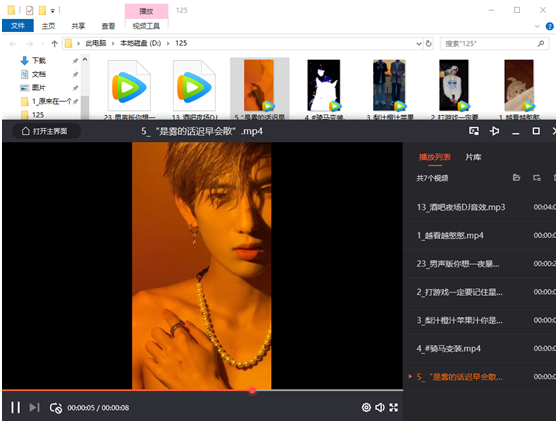Enter fullscreen in the player

(394, 407)
